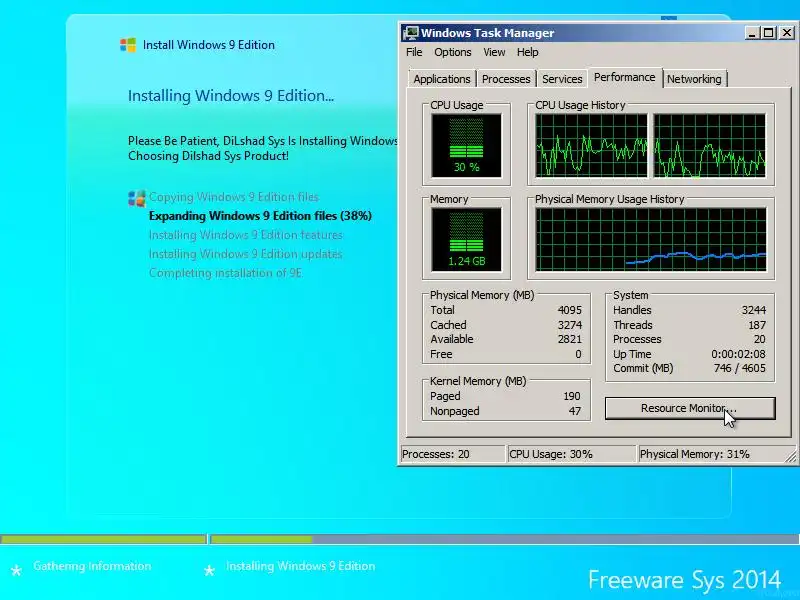Switch to the Services tab
This screenshot has height=600, width=800.
[x=562, y=79]
